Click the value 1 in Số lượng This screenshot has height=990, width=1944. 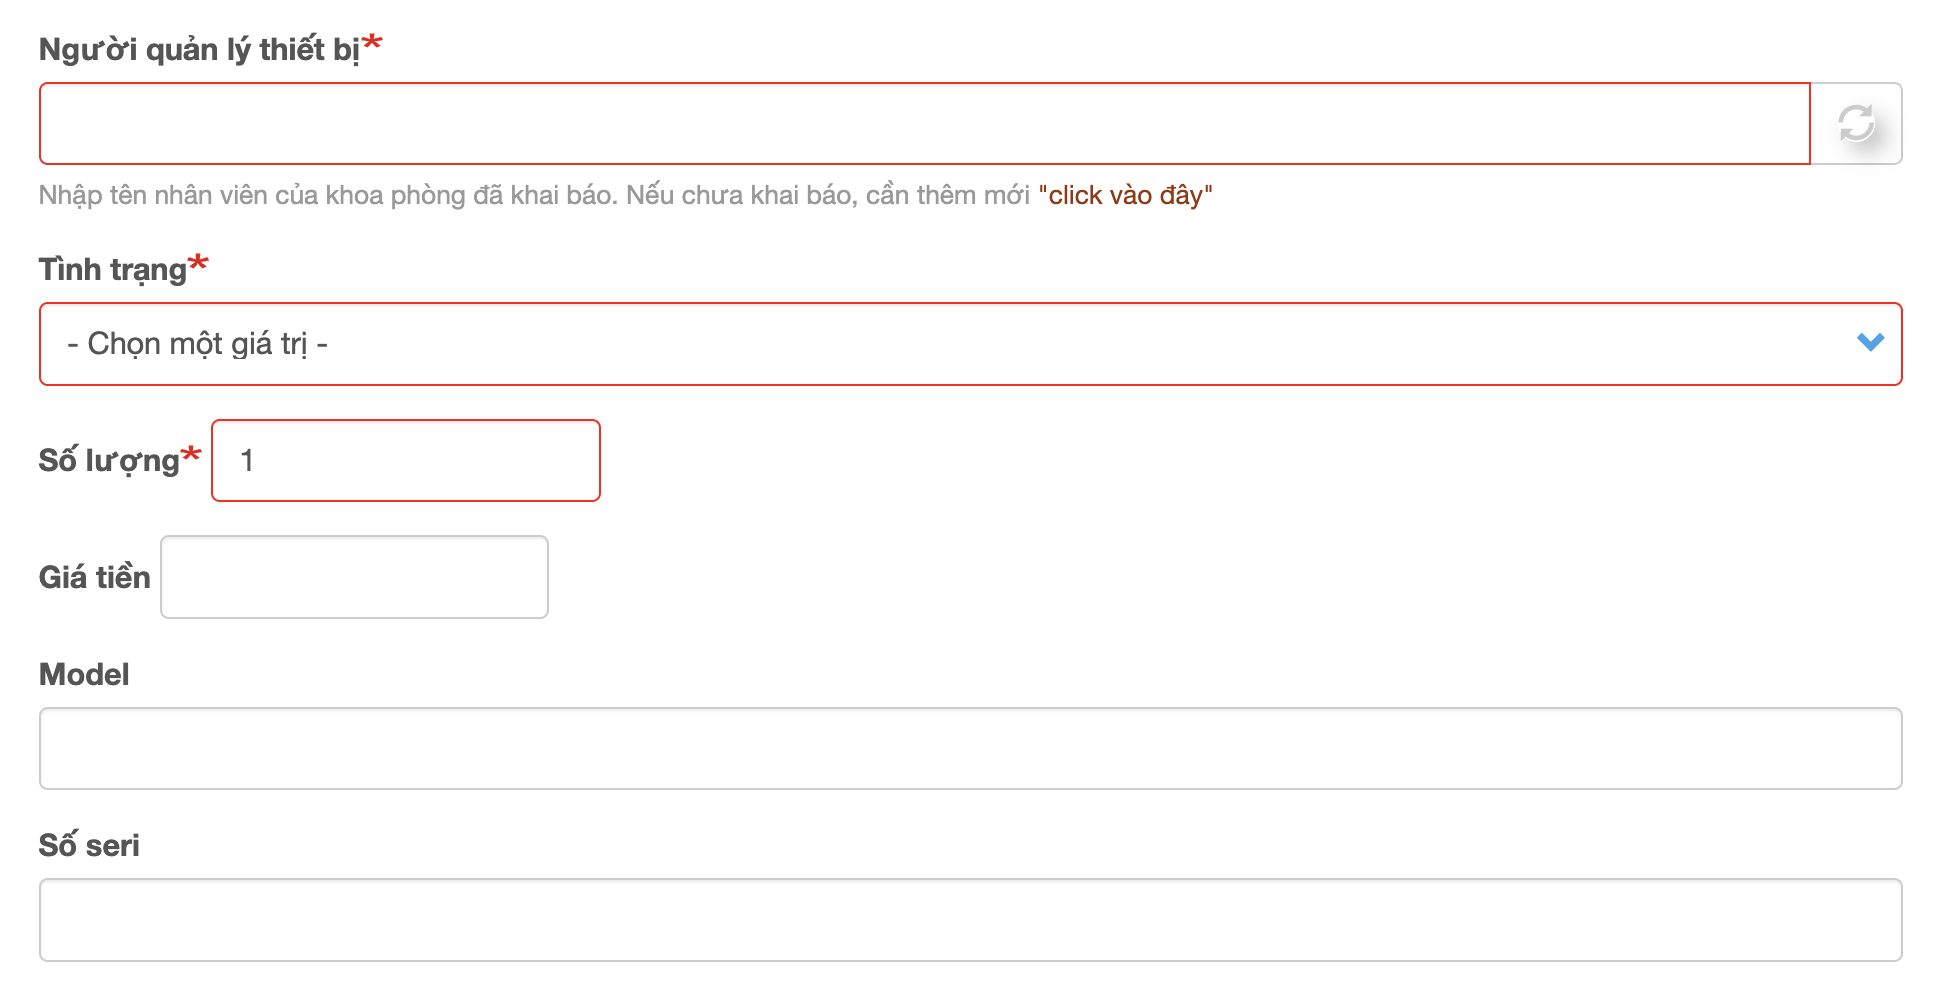(247, 461)
